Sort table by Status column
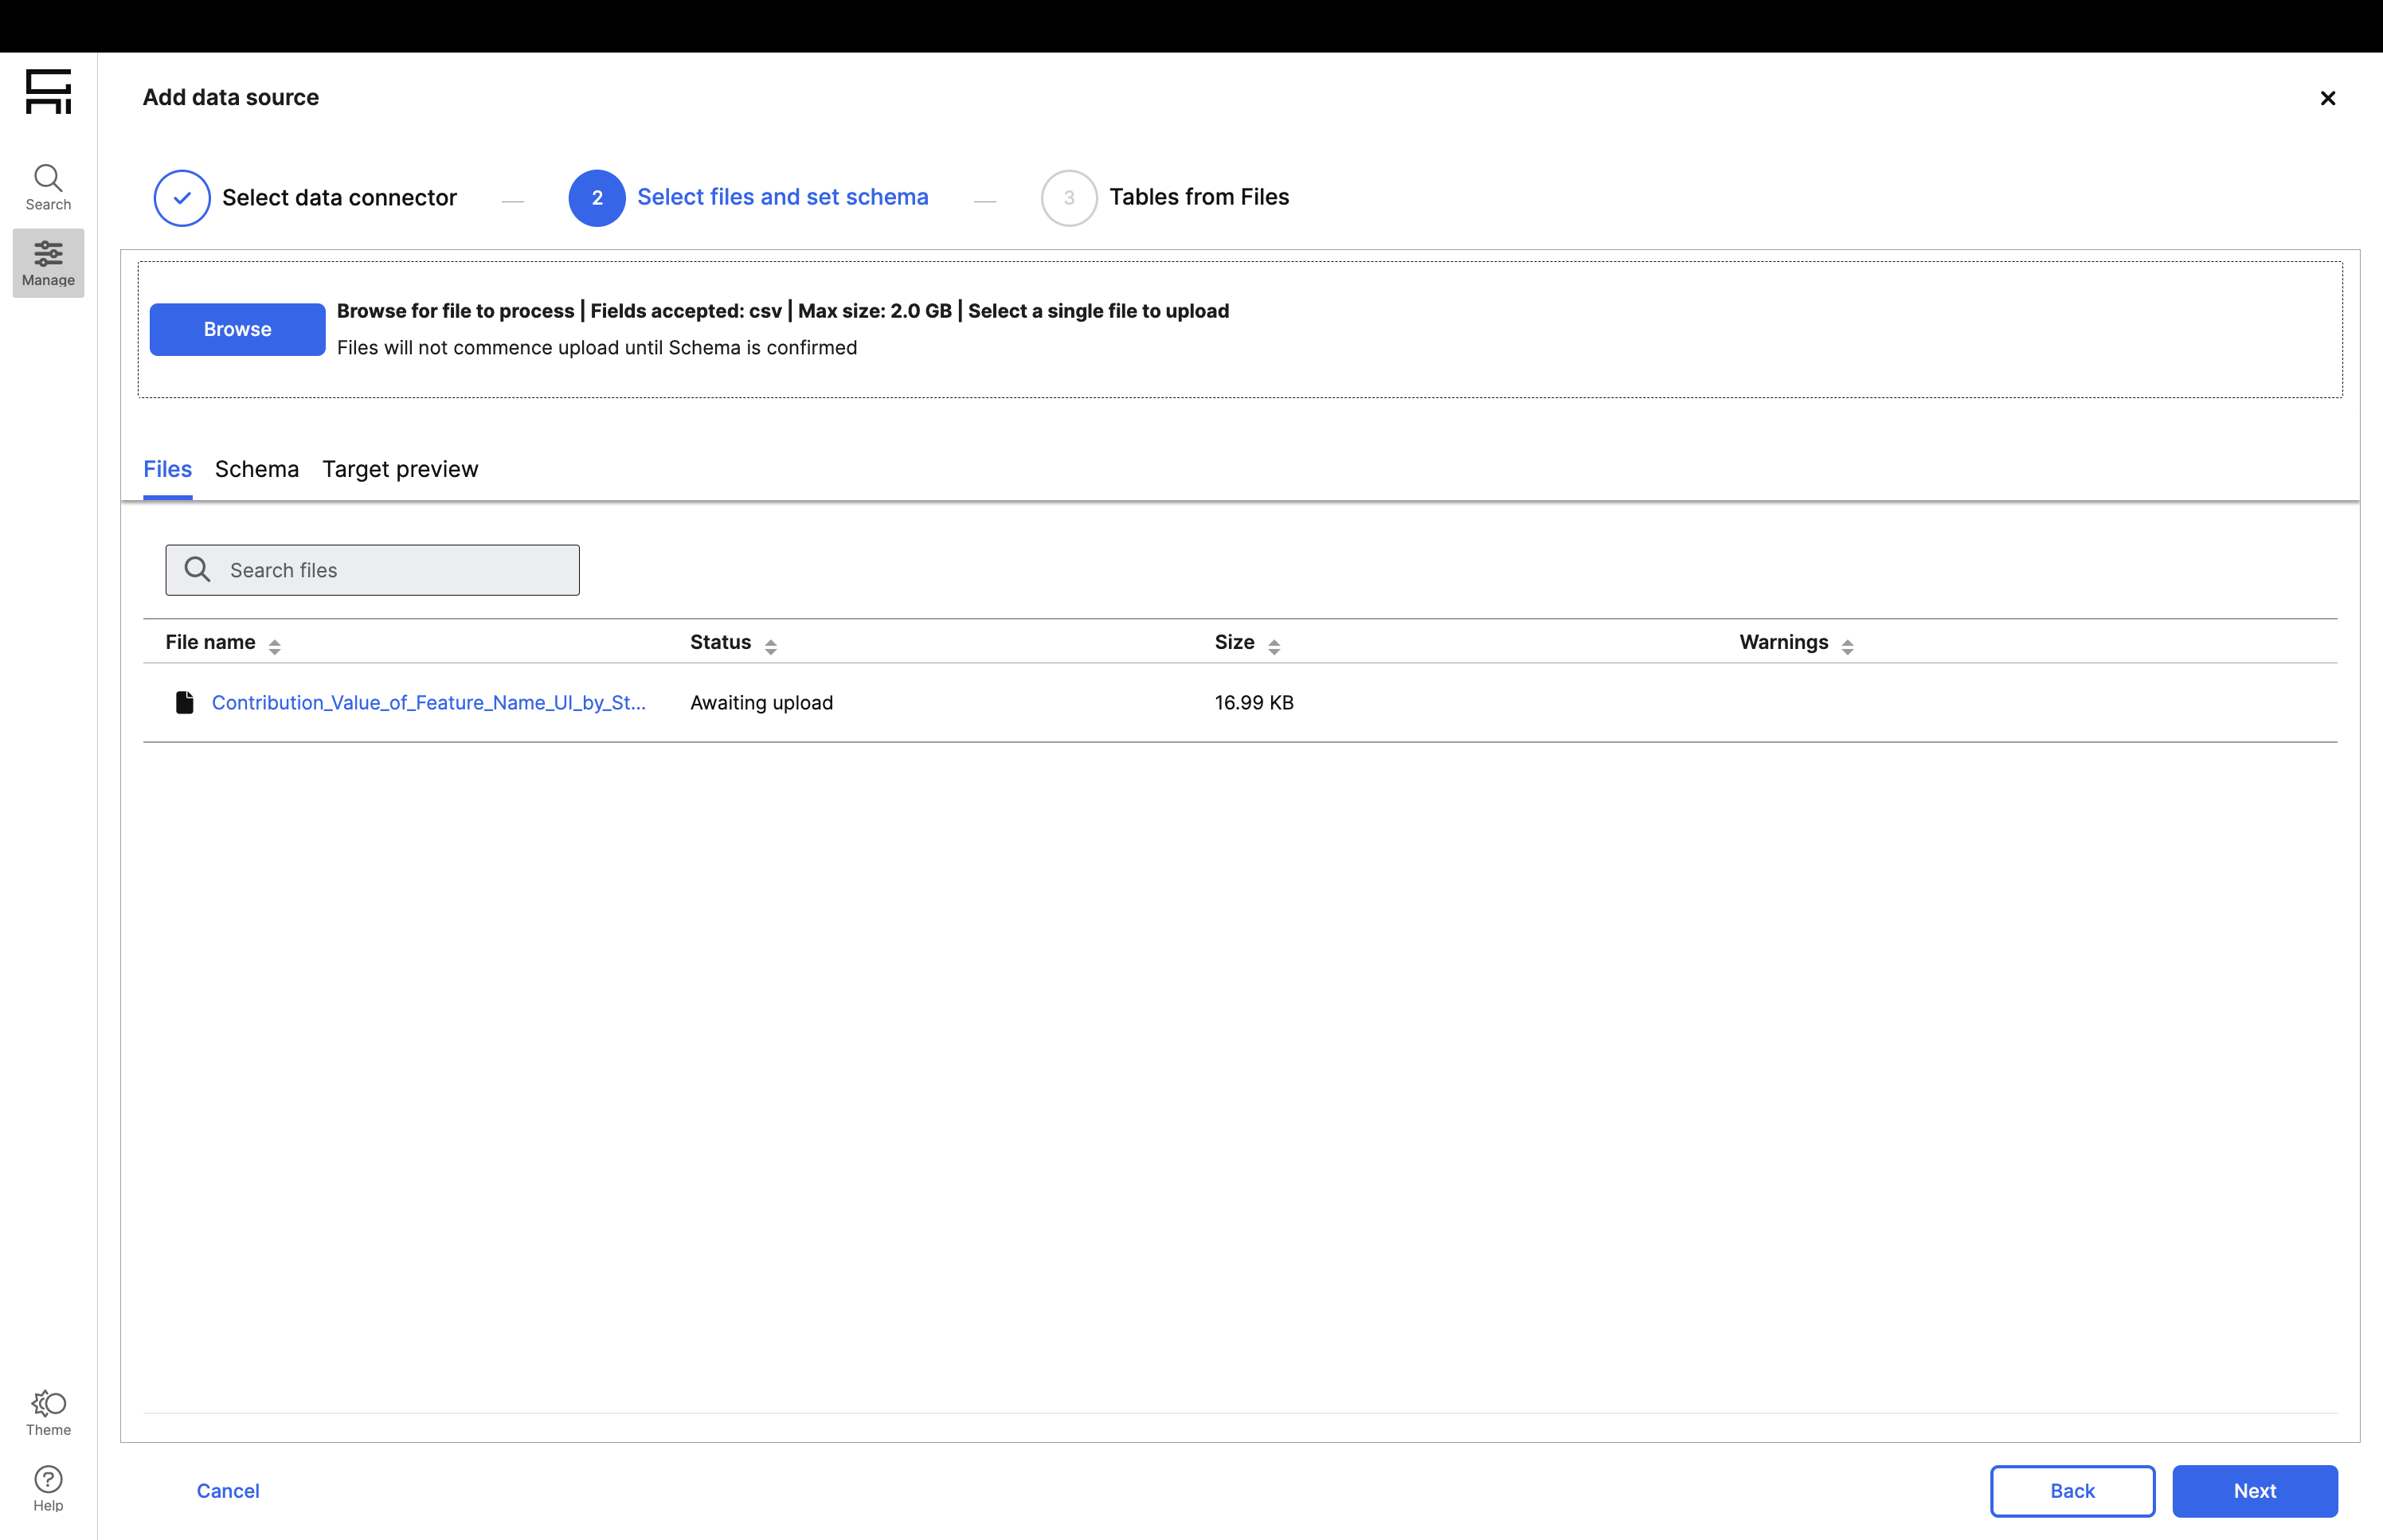 770,646
